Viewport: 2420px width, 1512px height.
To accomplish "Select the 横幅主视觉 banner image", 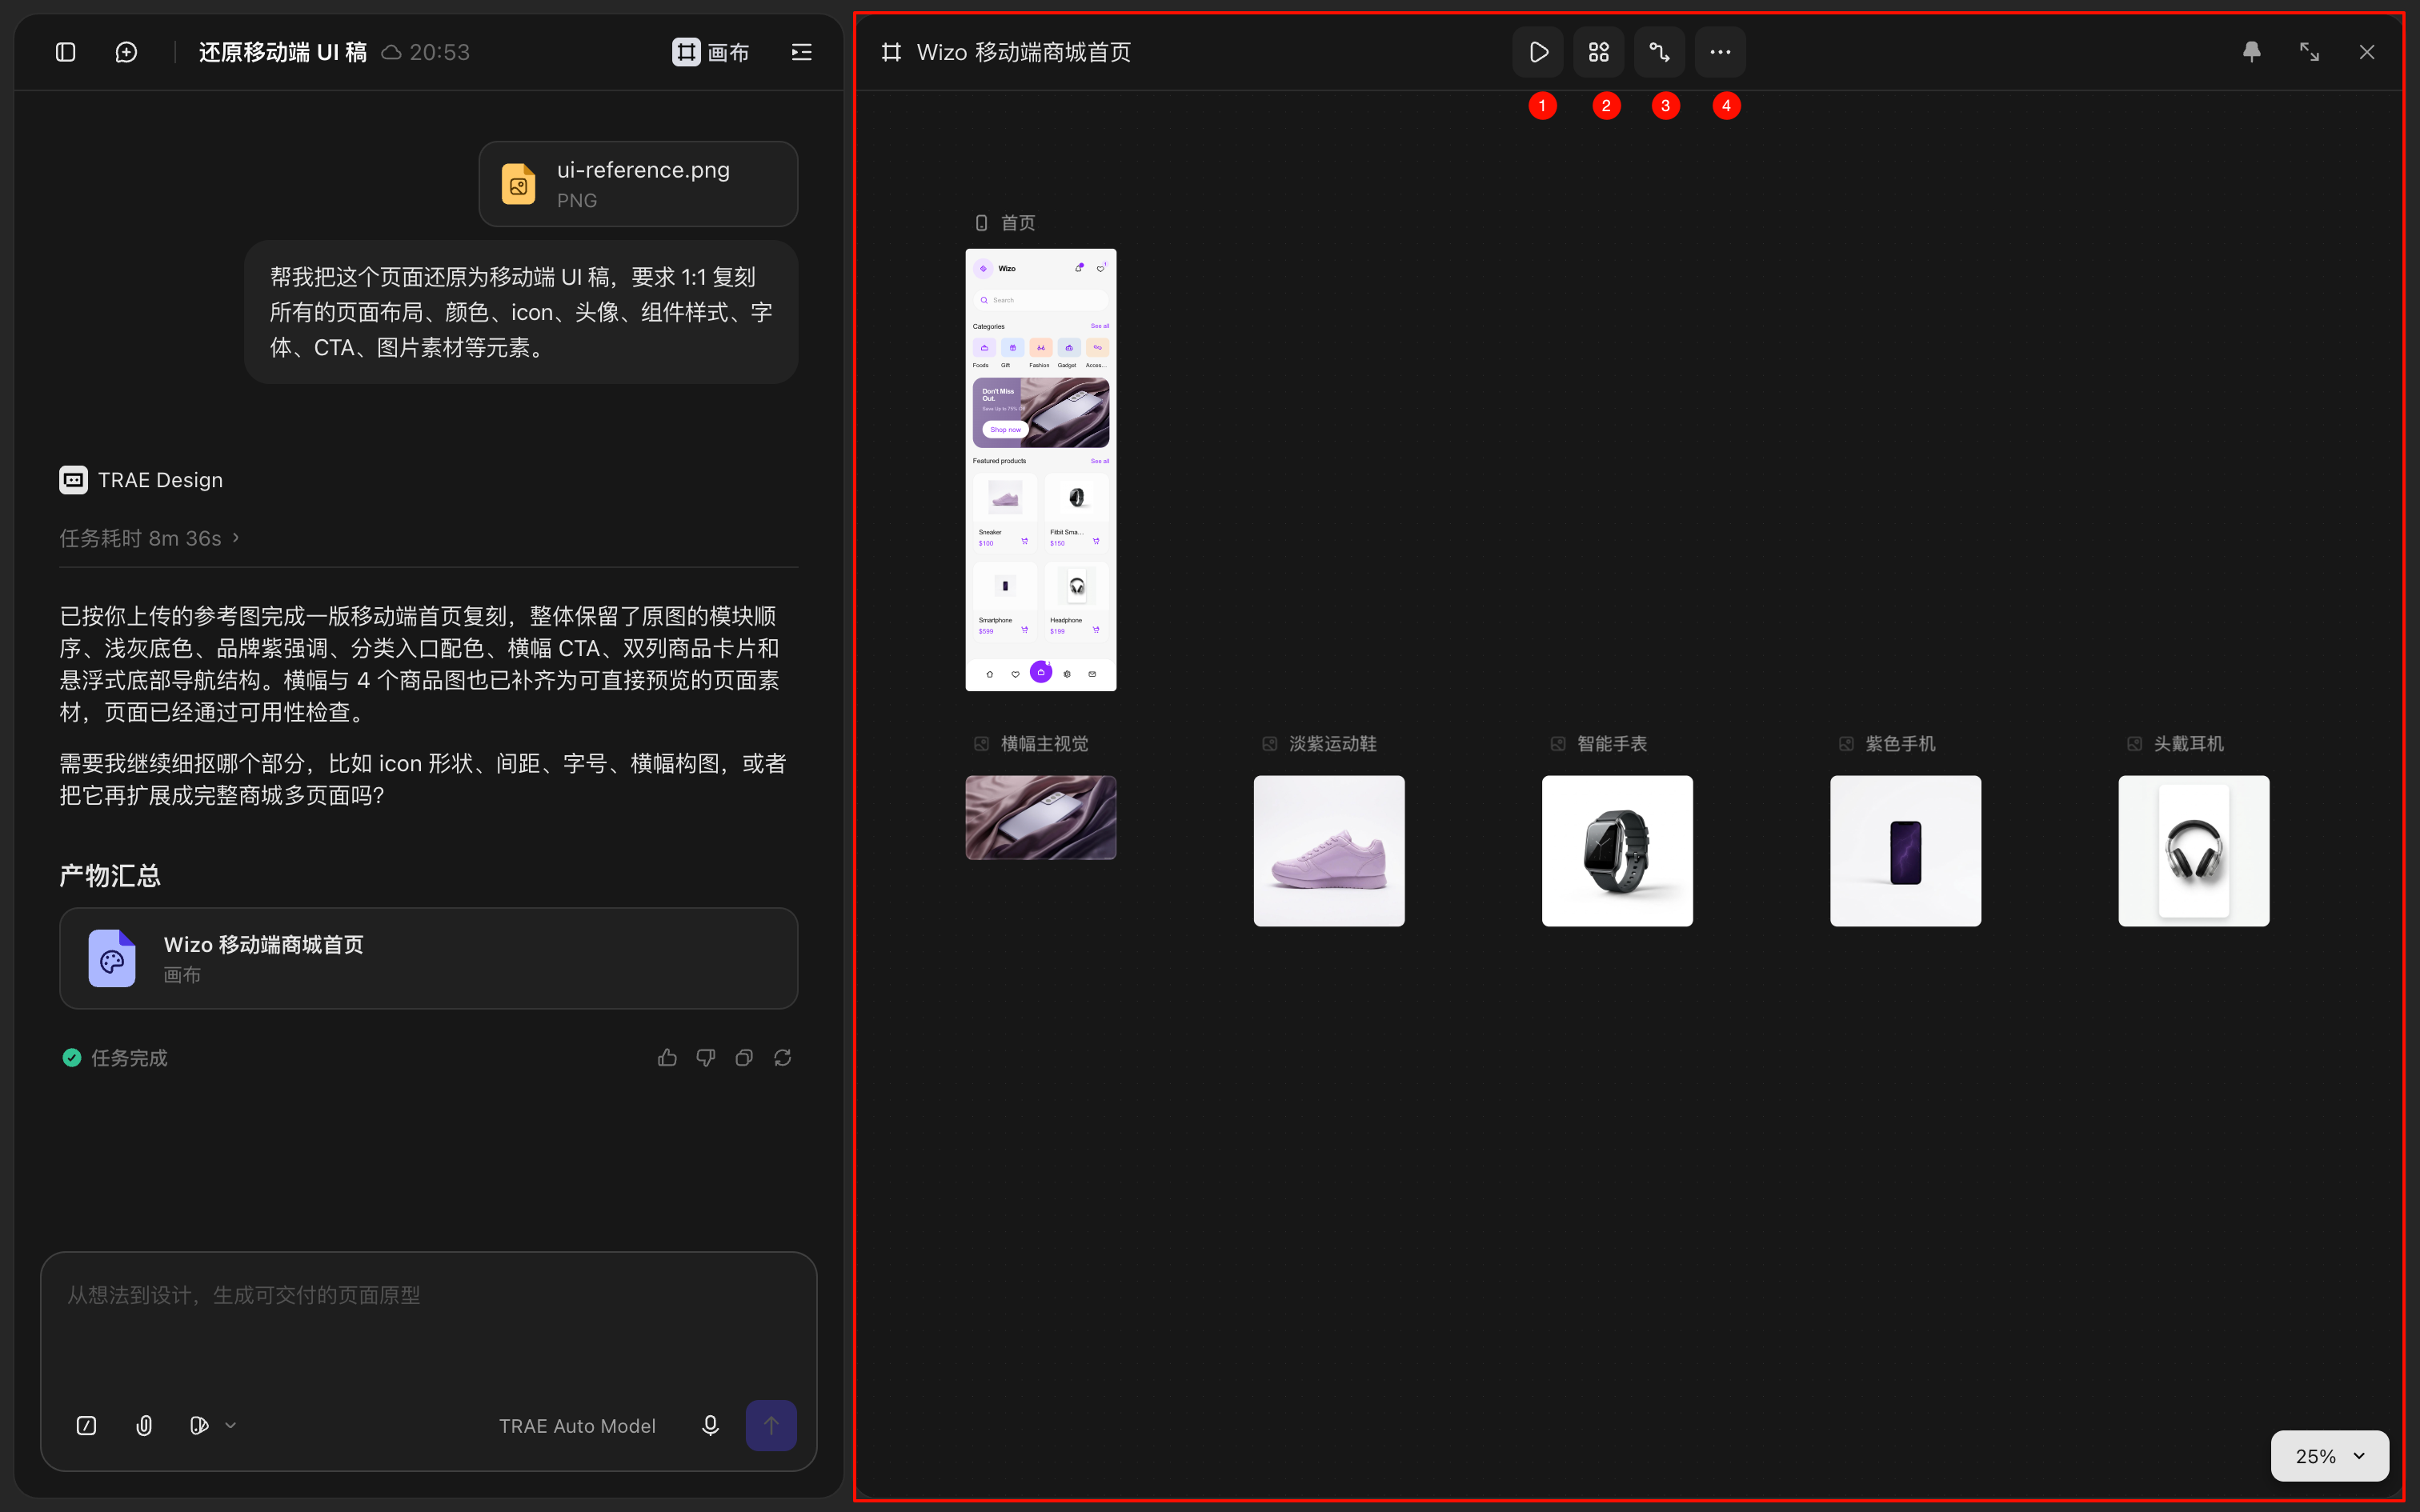I will pos(1040,817).
